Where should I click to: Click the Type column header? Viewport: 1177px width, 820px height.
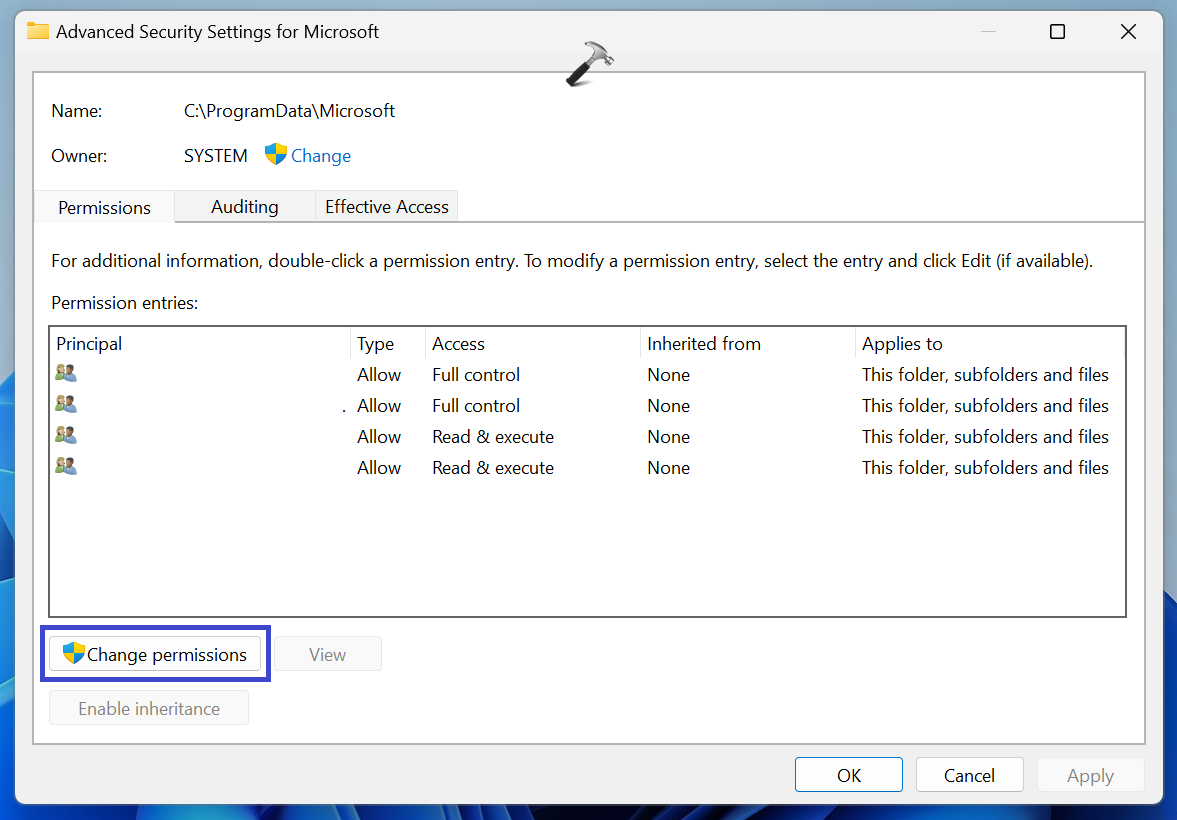[387, 344]
